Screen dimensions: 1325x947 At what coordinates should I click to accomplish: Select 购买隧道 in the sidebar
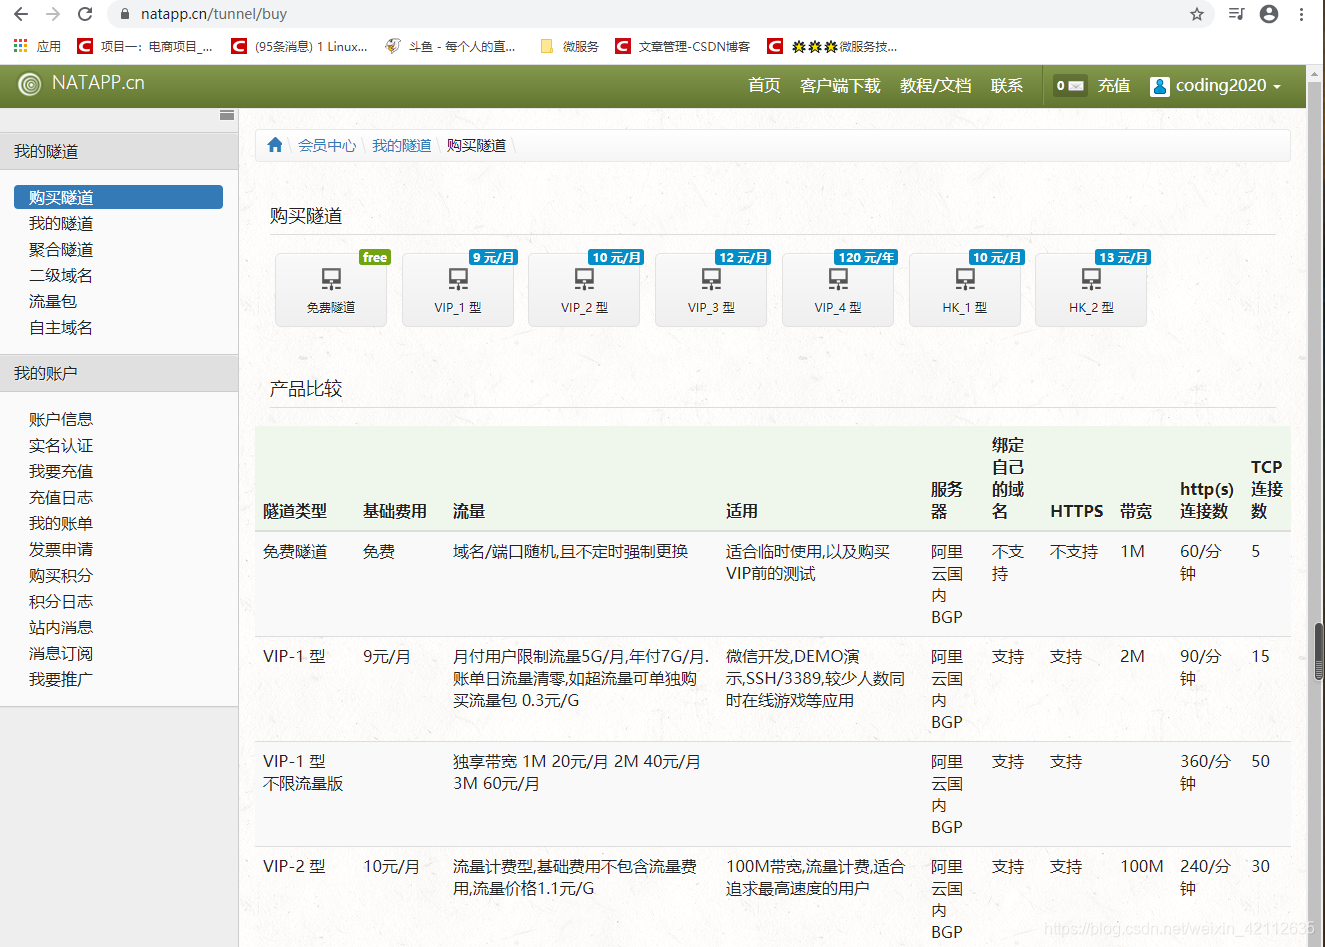point(118,197)
